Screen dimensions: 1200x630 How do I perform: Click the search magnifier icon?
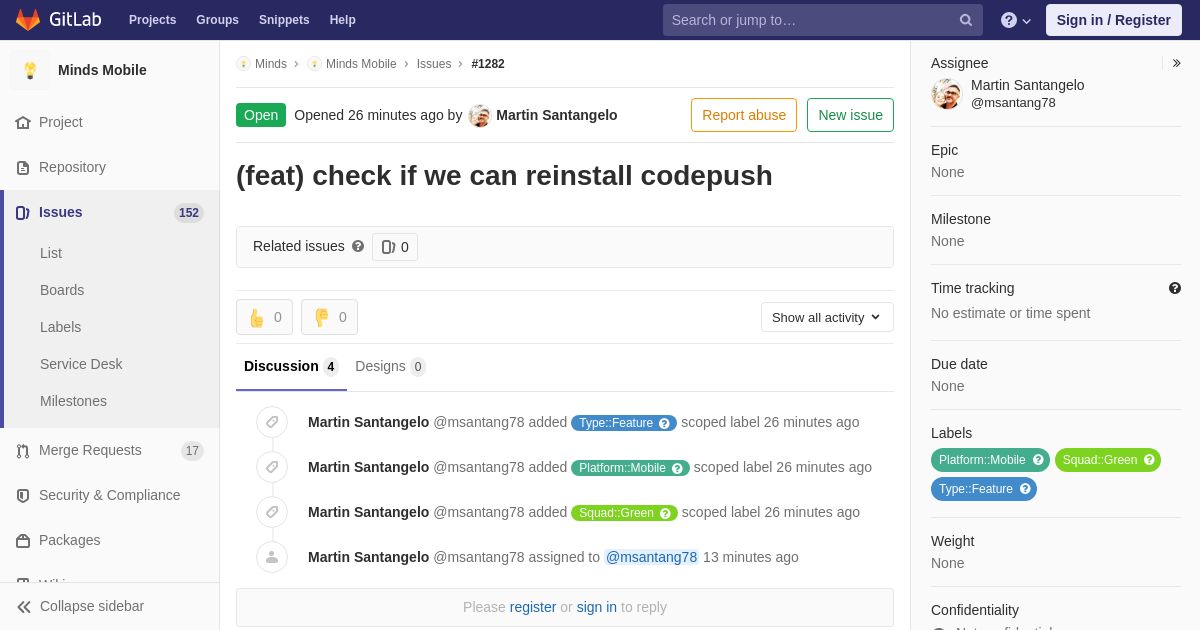966,20
